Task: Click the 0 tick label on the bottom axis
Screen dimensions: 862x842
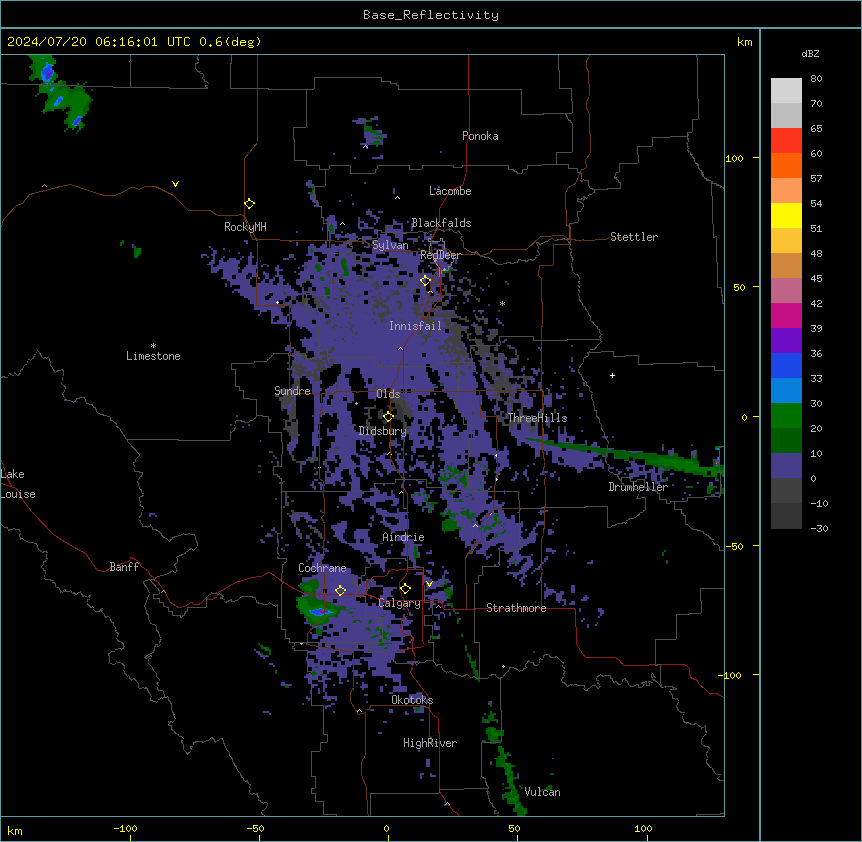Action: pos(386,829)
